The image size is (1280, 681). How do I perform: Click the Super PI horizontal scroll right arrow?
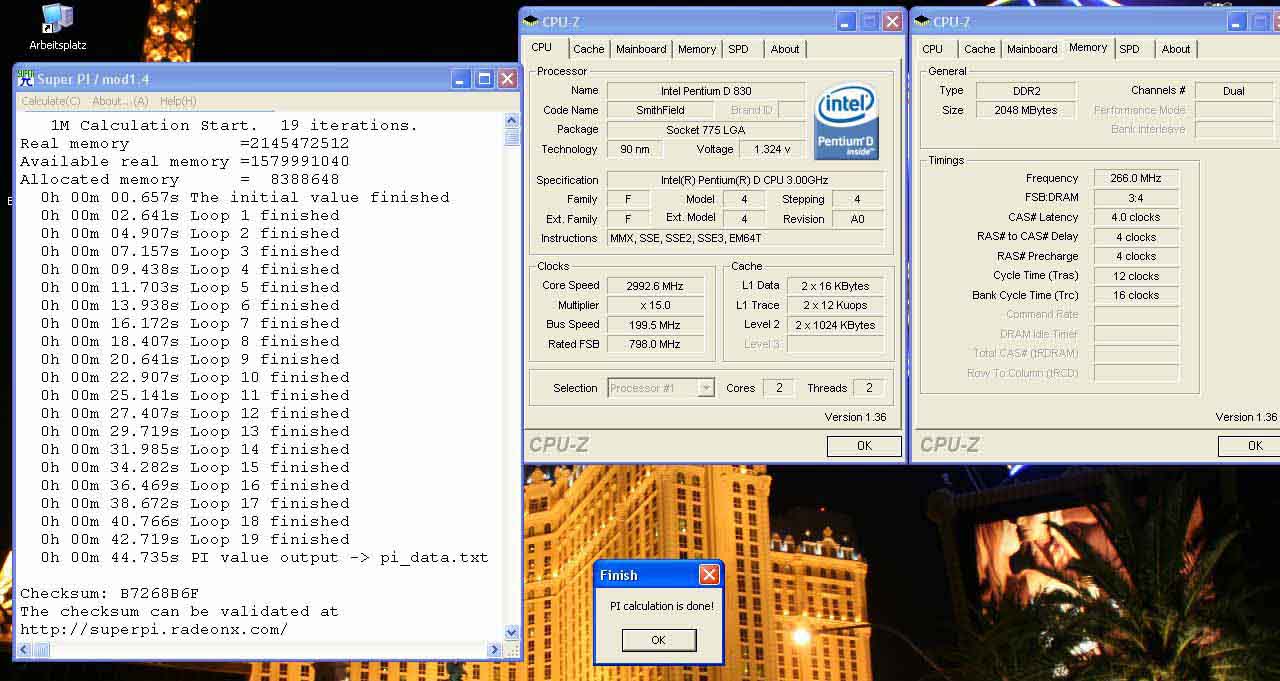pyautogui.click(x=494, y=650)
